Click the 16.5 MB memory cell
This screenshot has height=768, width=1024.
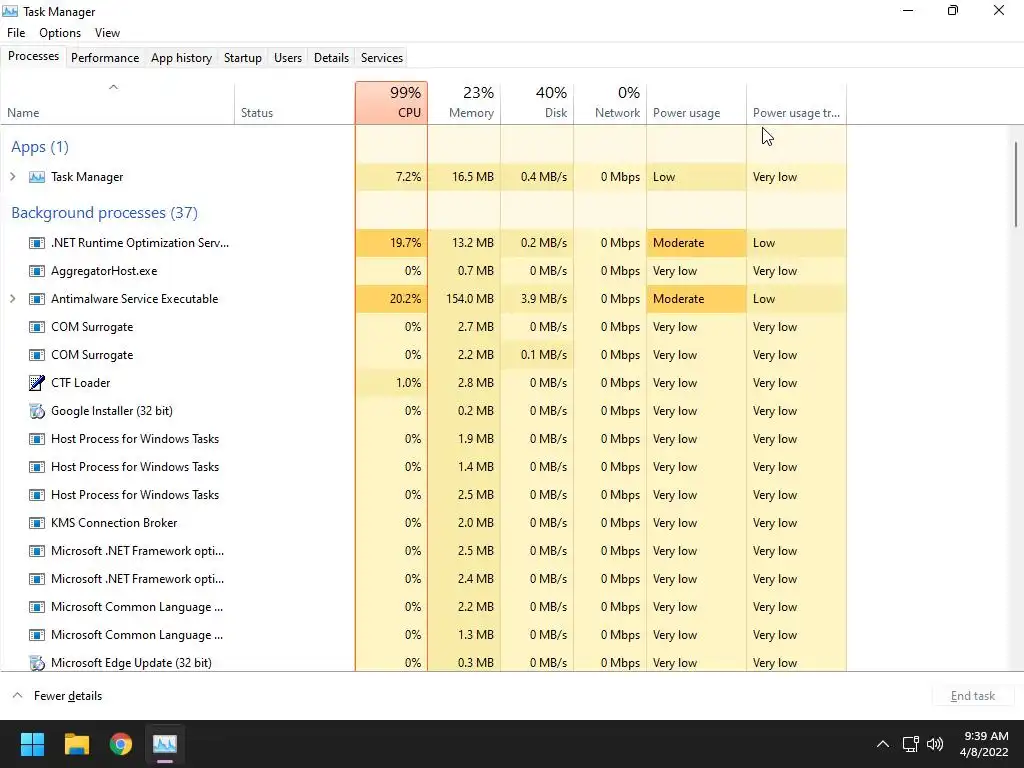pyautogui.click(x=464, y=177)
